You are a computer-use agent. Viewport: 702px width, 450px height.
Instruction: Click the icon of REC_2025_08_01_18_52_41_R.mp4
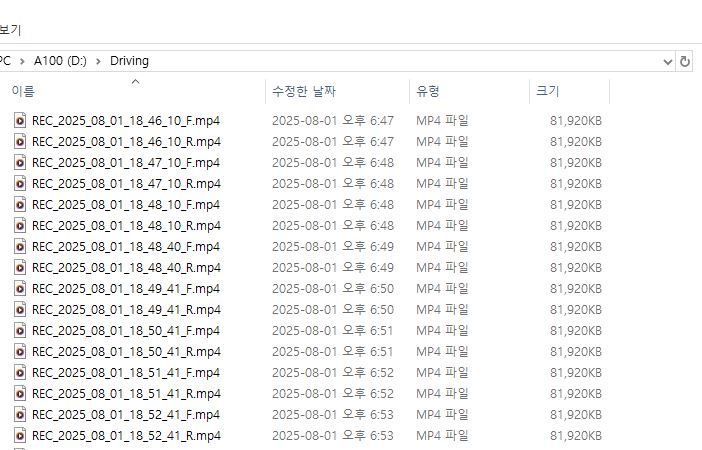20,436
